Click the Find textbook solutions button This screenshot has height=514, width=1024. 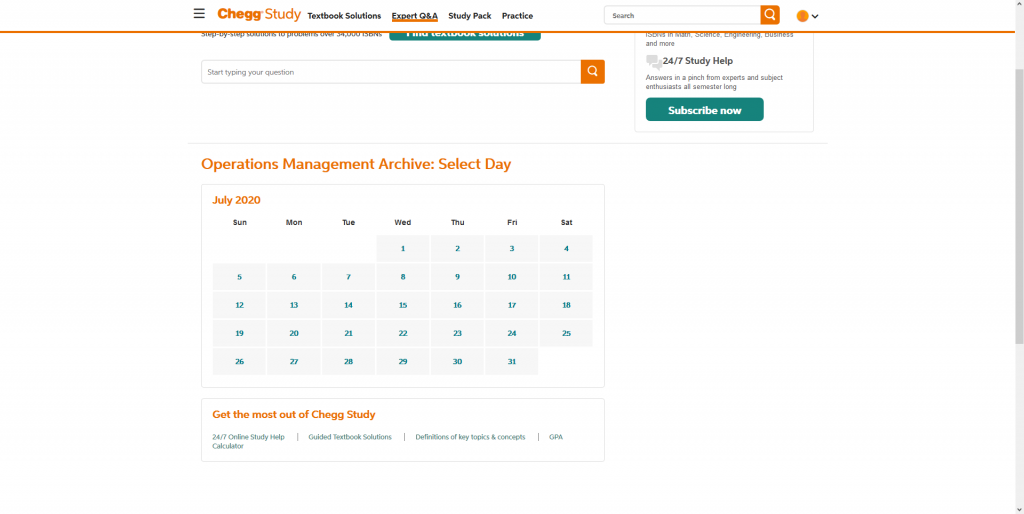coord(464,35)
